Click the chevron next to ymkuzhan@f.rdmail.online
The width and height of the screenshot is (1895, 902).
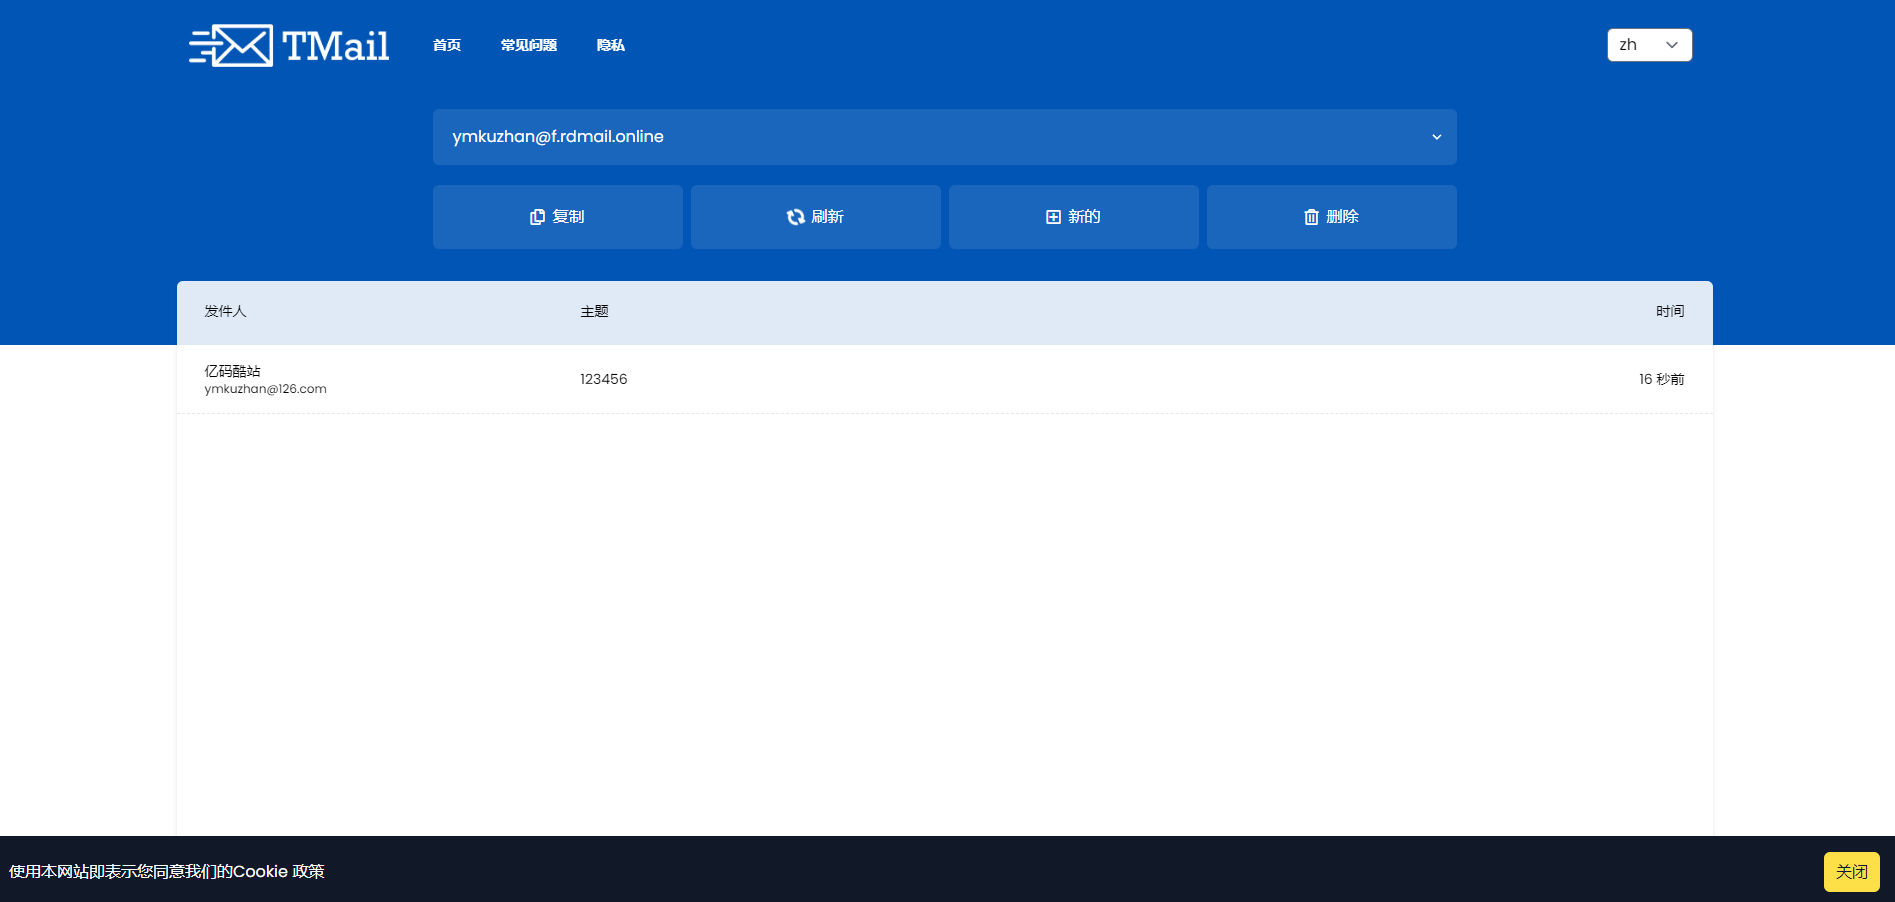(x=1436, y=136)
